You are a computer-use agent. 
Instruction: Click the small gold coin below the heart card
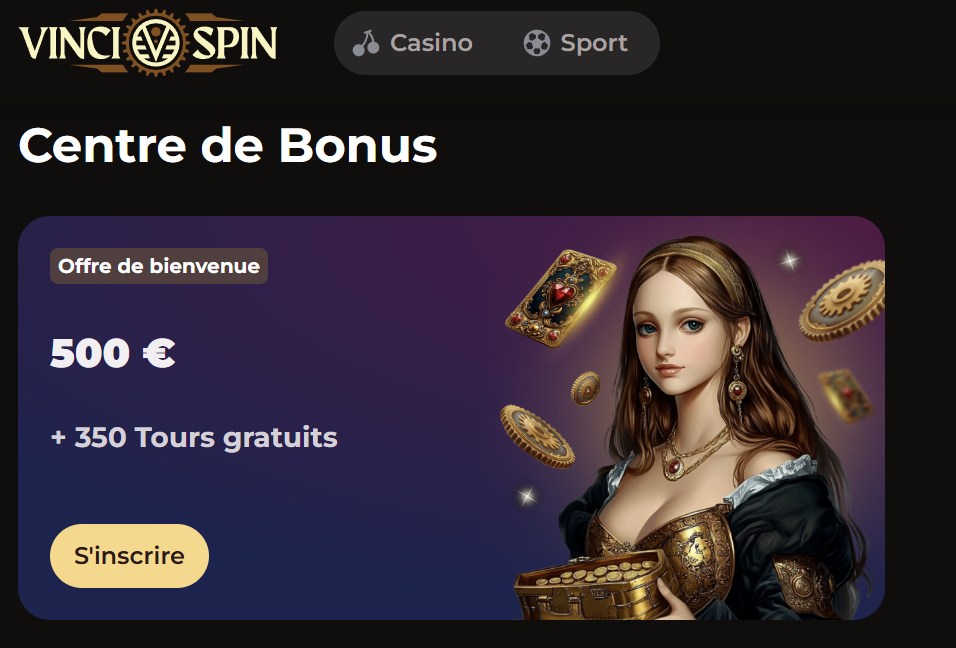[x=585, y=388]
